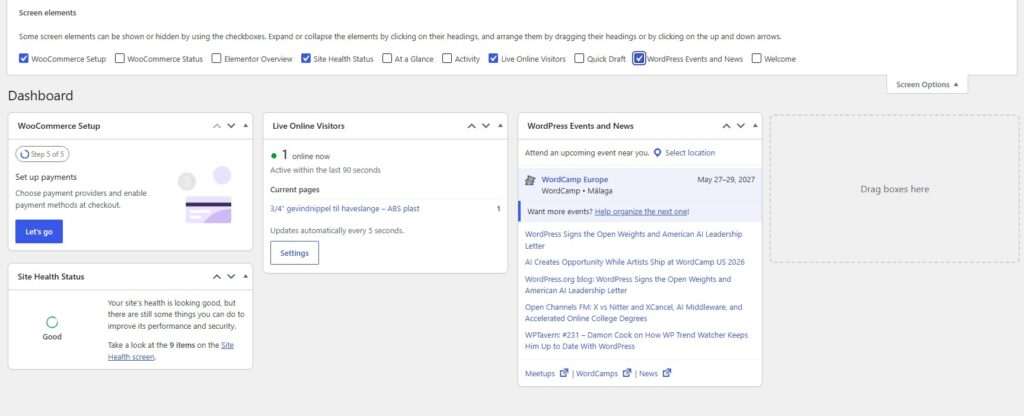Move WordPress Events and News up
The width and height of the screenshot is (1024, 416).
[726, 126]
